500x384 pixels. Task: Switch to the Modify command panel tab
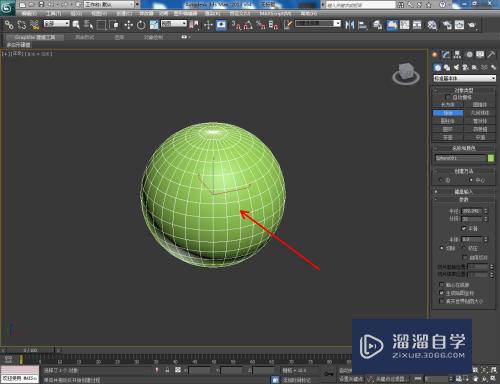pyautogui.click(x=446, y=55)
